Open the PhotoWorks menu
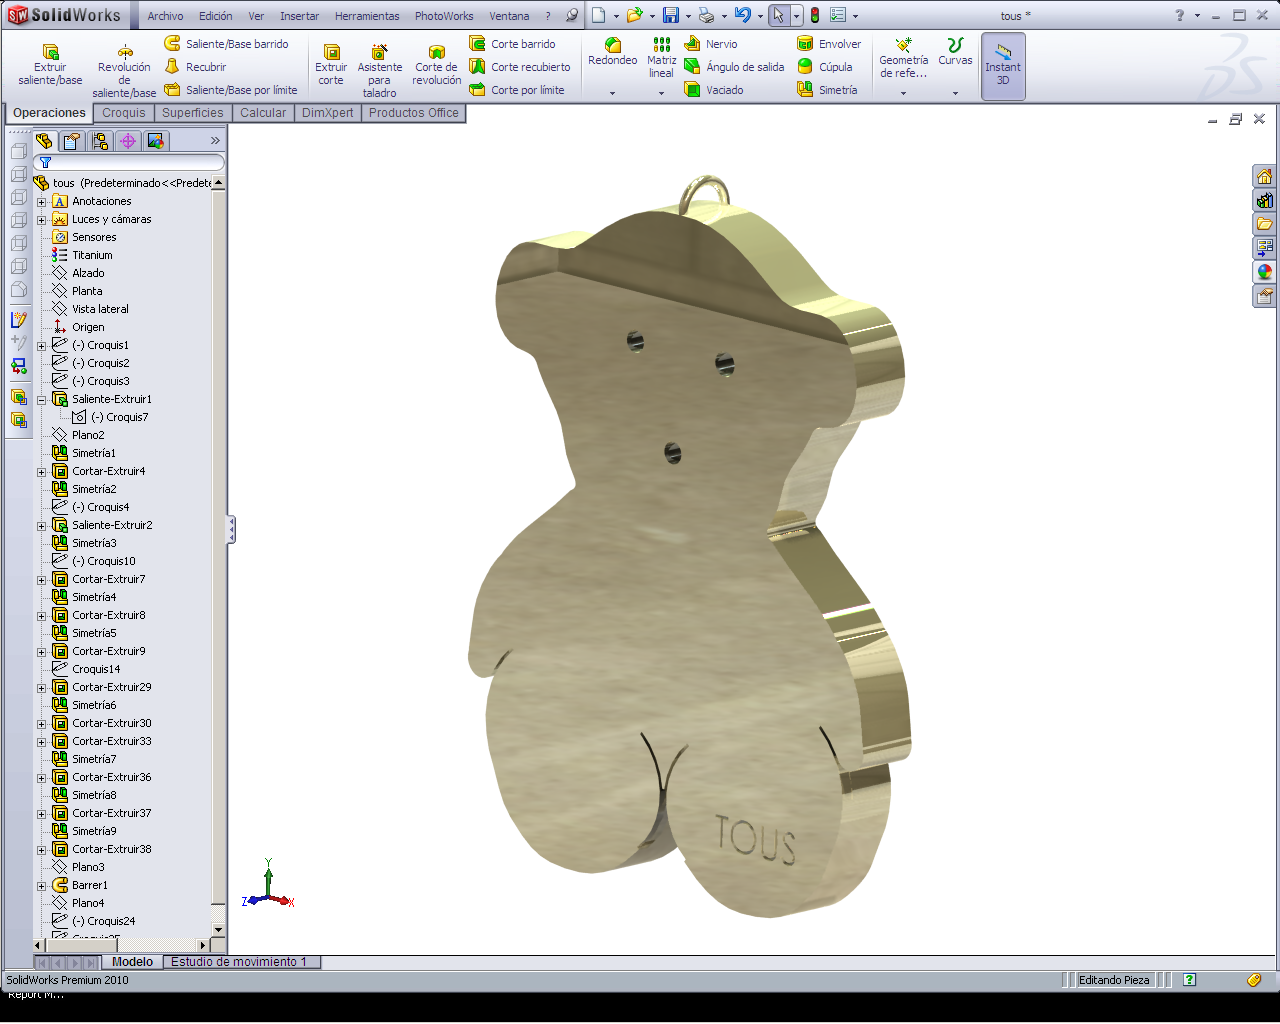 (x=444, y=16)
